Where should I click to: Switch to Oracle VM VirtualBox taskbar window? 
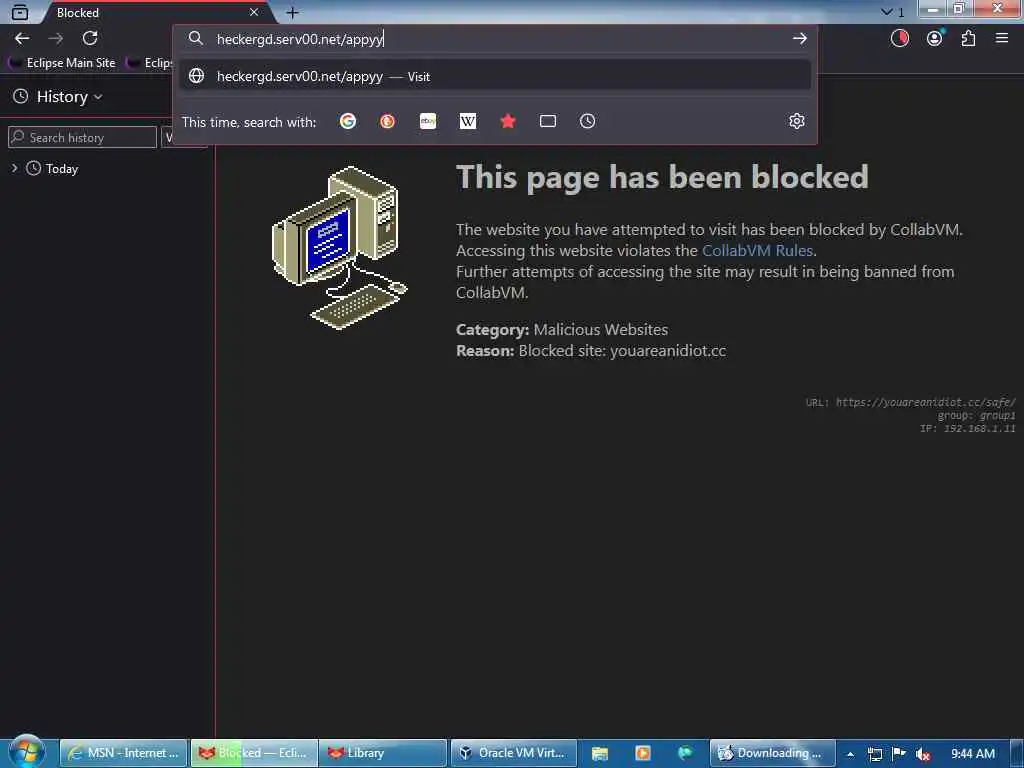click(513, 753)
